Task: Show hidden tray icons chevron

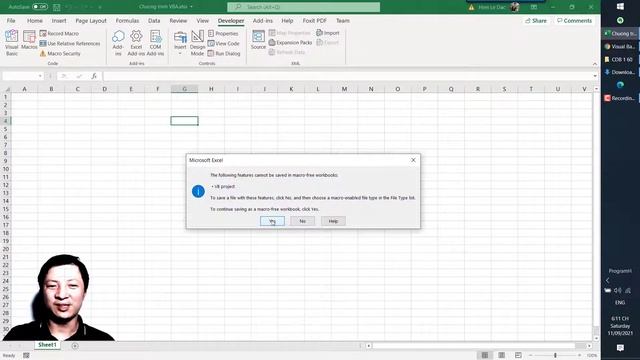Action: pyautogui.click(x=607, y=280)
